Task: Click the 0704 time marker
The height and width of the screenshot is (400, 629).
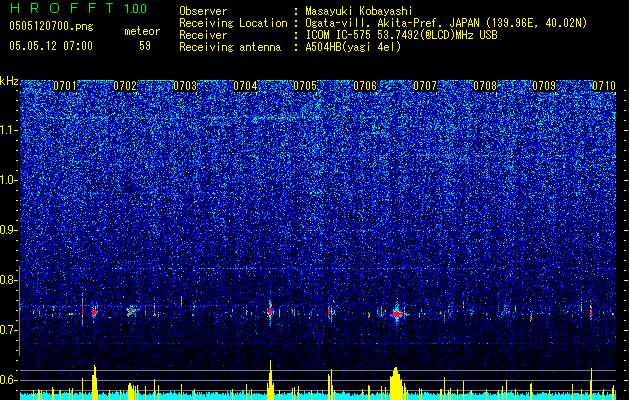Action: tap(245, 86)
